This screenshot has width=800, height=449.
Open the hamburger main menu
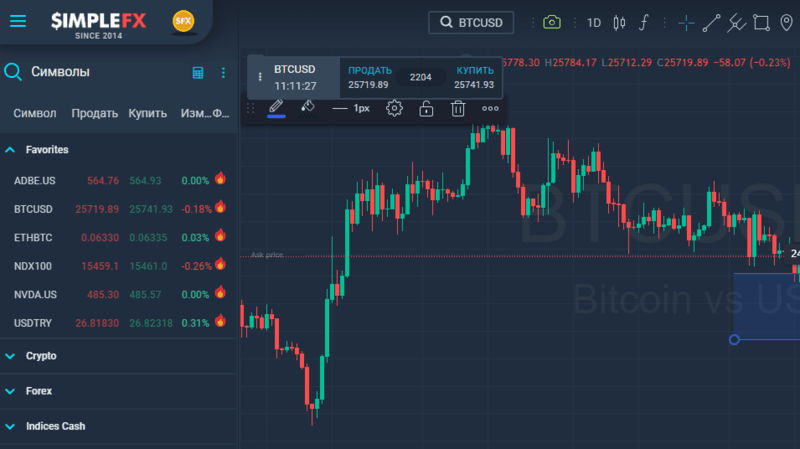click(18, 21)
